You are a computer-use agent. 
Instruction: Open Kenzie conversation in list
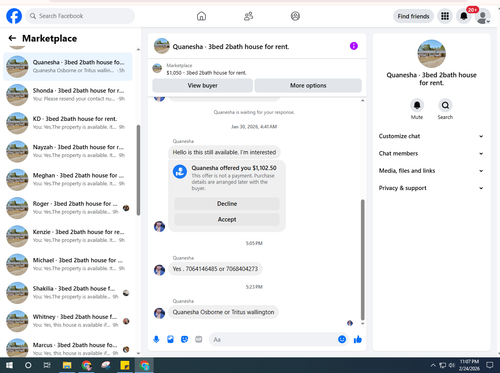coord(68,236)
